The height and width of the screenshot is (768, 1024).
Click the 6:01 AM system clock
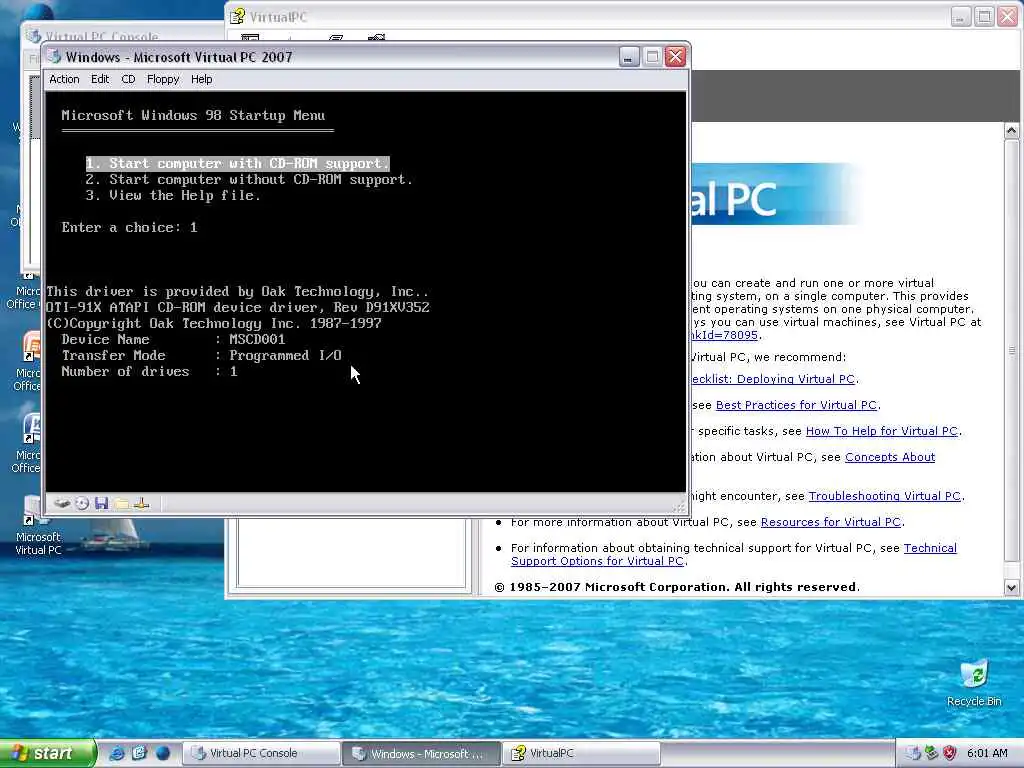coord(987,754)
